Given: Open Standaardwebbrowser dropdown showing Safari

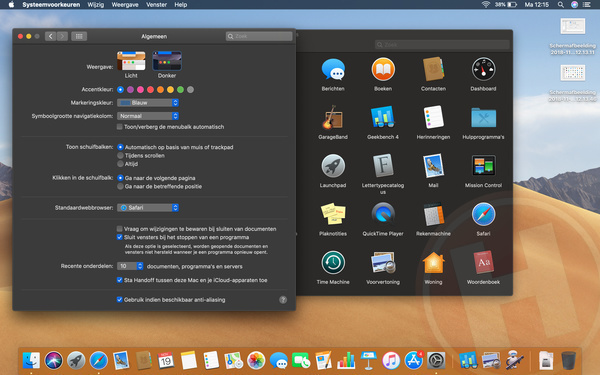Looking at the screenshot, I should [148, 208].
